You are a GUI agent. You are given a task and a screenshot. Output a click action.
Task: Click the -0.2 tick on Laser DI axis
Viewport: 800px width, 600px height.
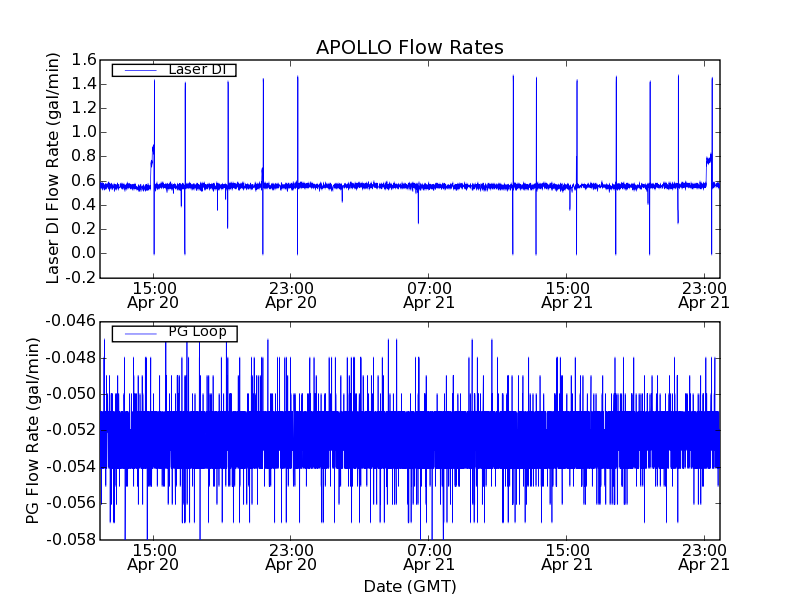point(81,277)
